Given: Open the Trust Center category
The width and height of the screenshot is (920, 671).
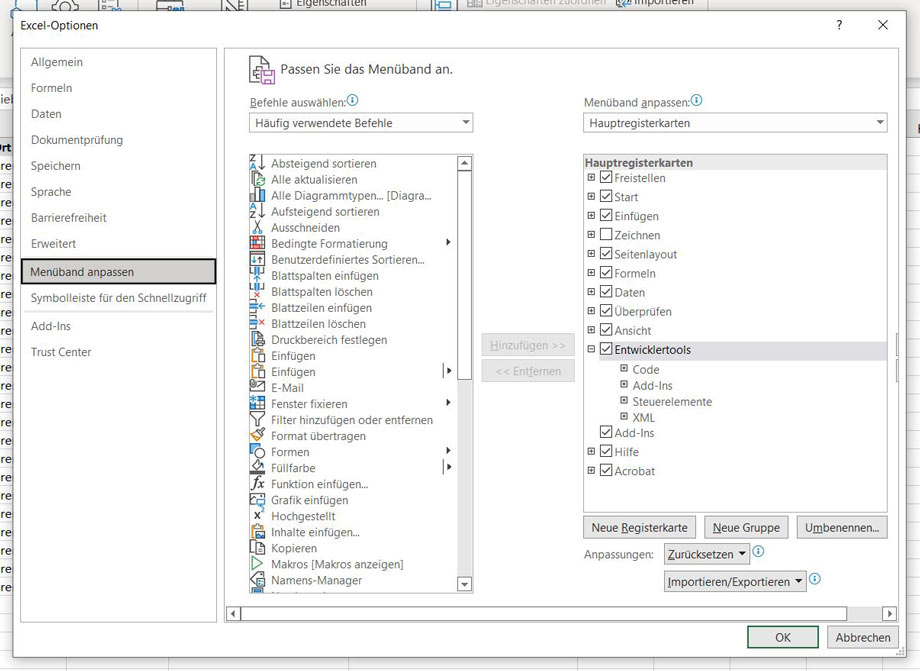Looking at the screenshot, I should (119, 352).
